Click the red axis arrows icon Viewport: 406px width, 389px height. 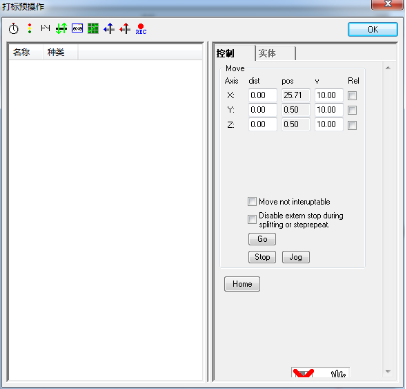[x=125, y=29]
